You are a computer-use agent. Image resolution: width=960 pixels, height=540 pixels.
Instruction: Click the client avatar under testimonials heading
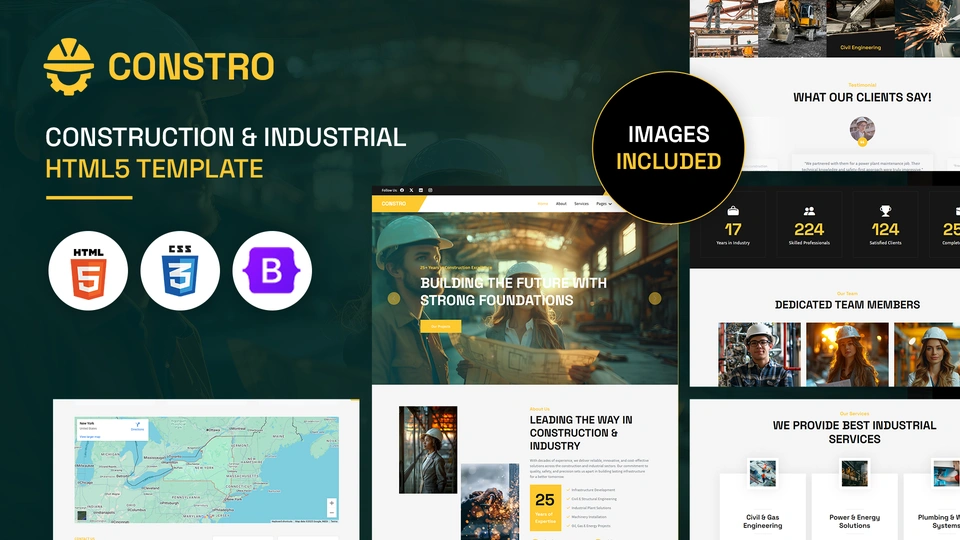tap(862, 130)
